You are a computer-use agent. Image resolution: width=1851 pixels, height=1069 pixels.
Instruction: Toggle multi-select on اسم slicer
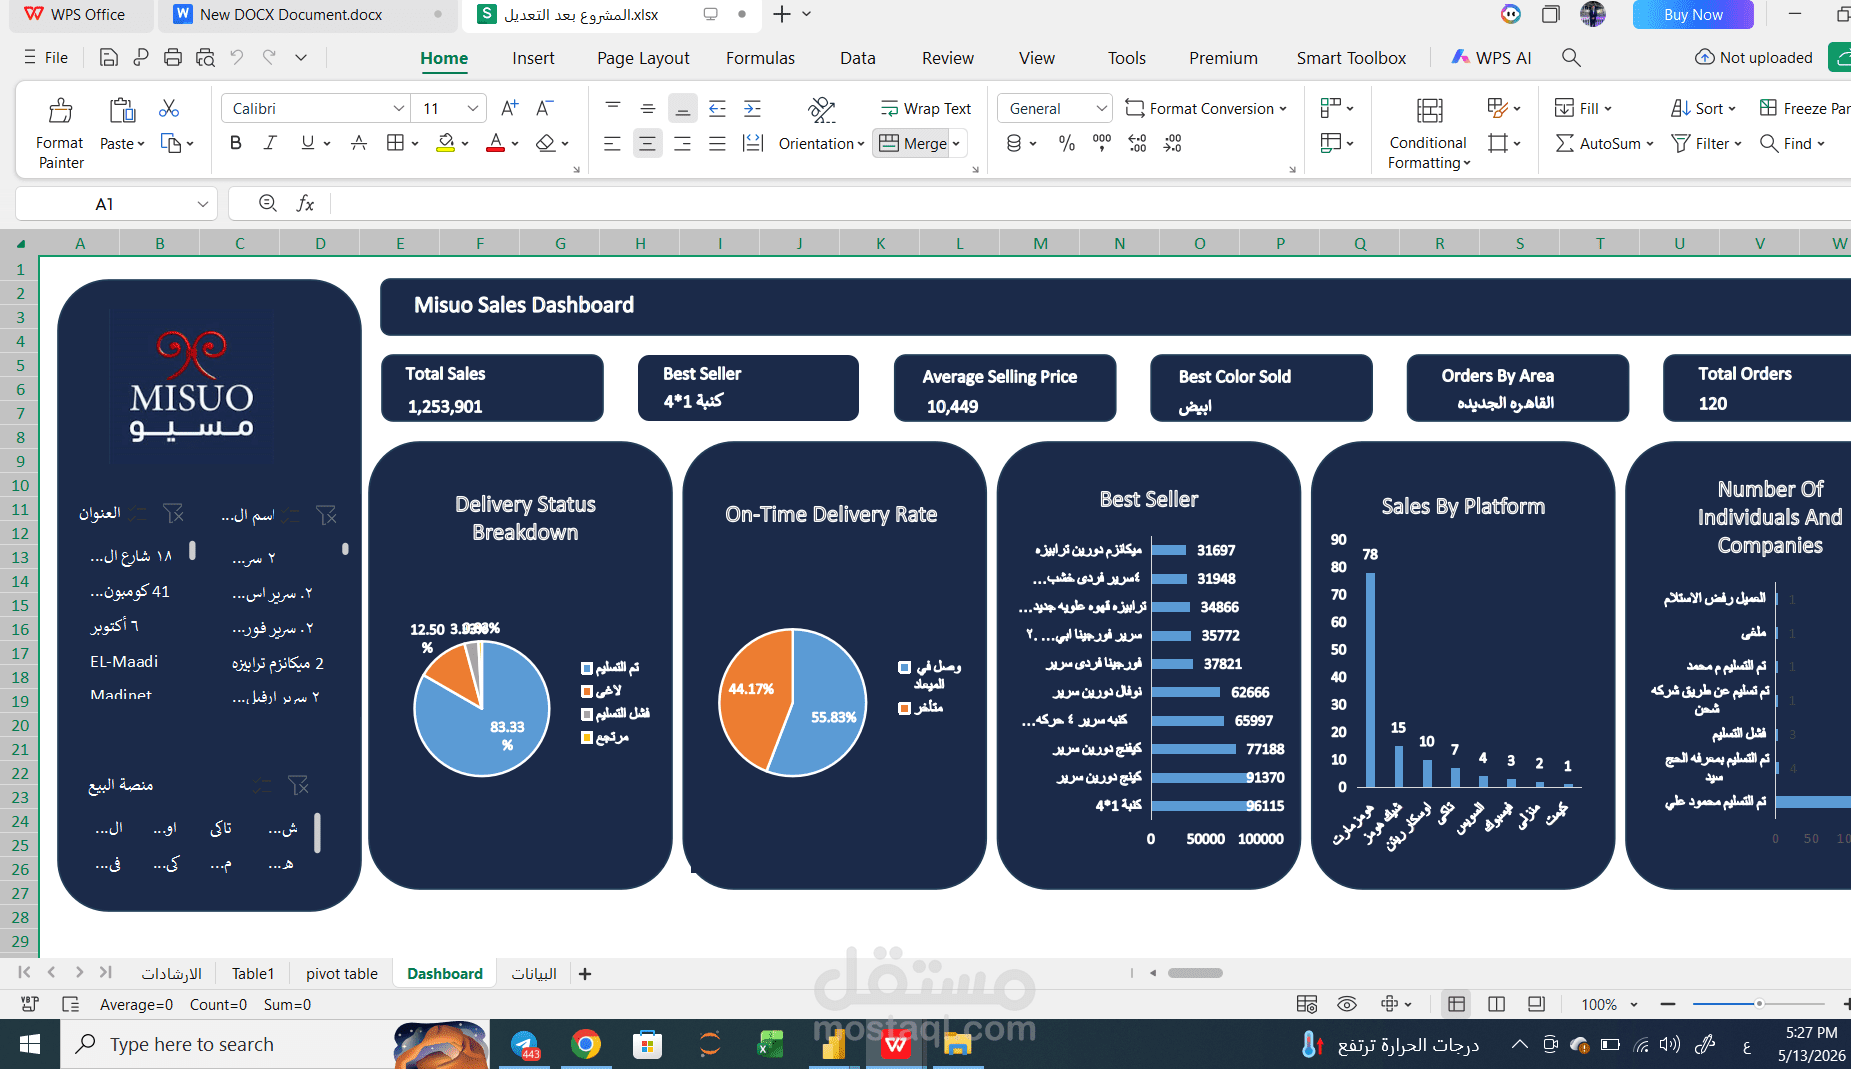[290, 515]
